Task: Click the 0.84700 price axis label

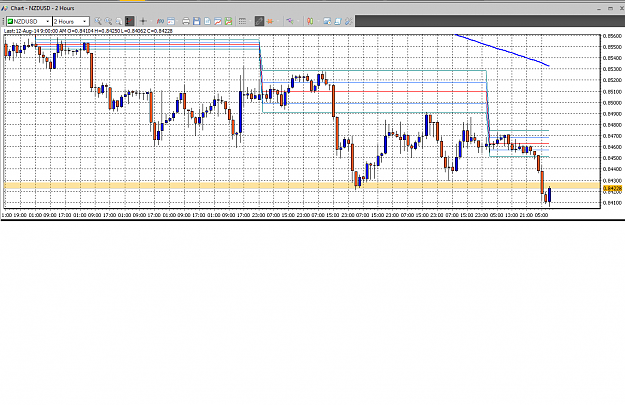Action: point(612,136)
